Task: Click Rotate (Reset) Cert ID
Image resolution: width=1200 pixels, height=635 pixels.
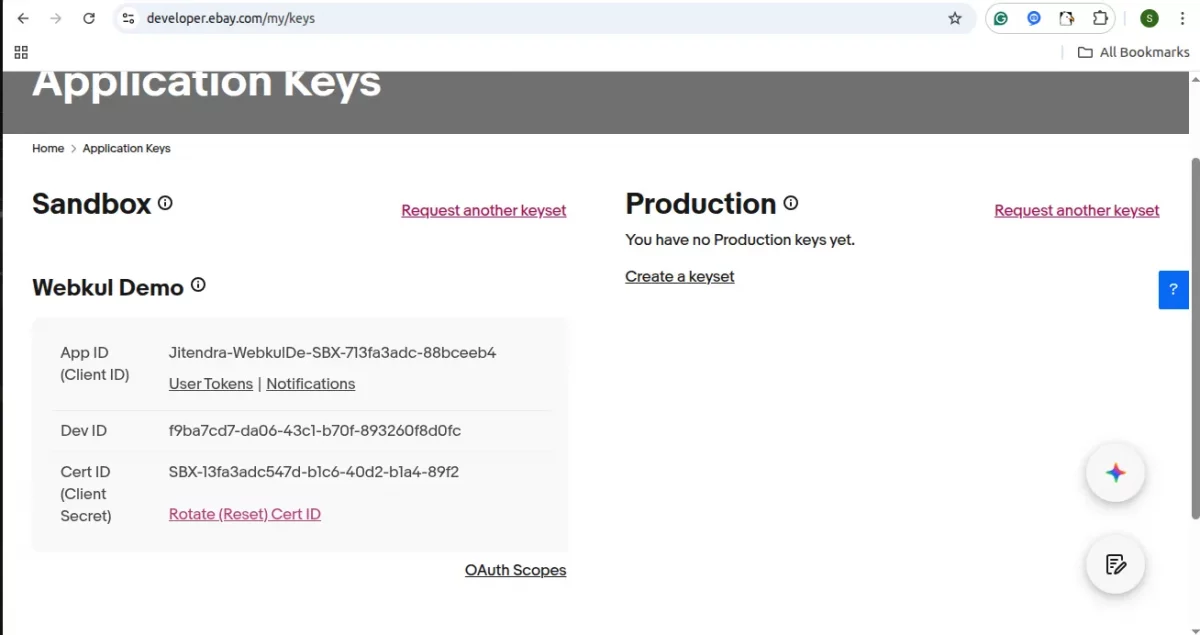Action: 244,513
